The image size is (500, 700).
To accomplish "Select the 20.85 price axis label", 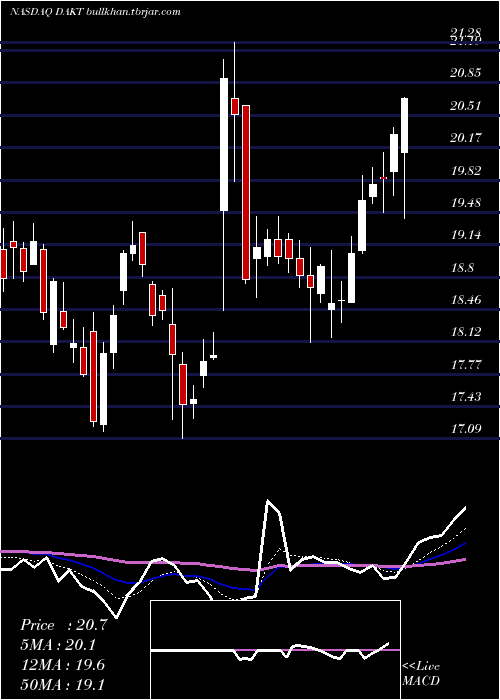I will tap(466, 73).
